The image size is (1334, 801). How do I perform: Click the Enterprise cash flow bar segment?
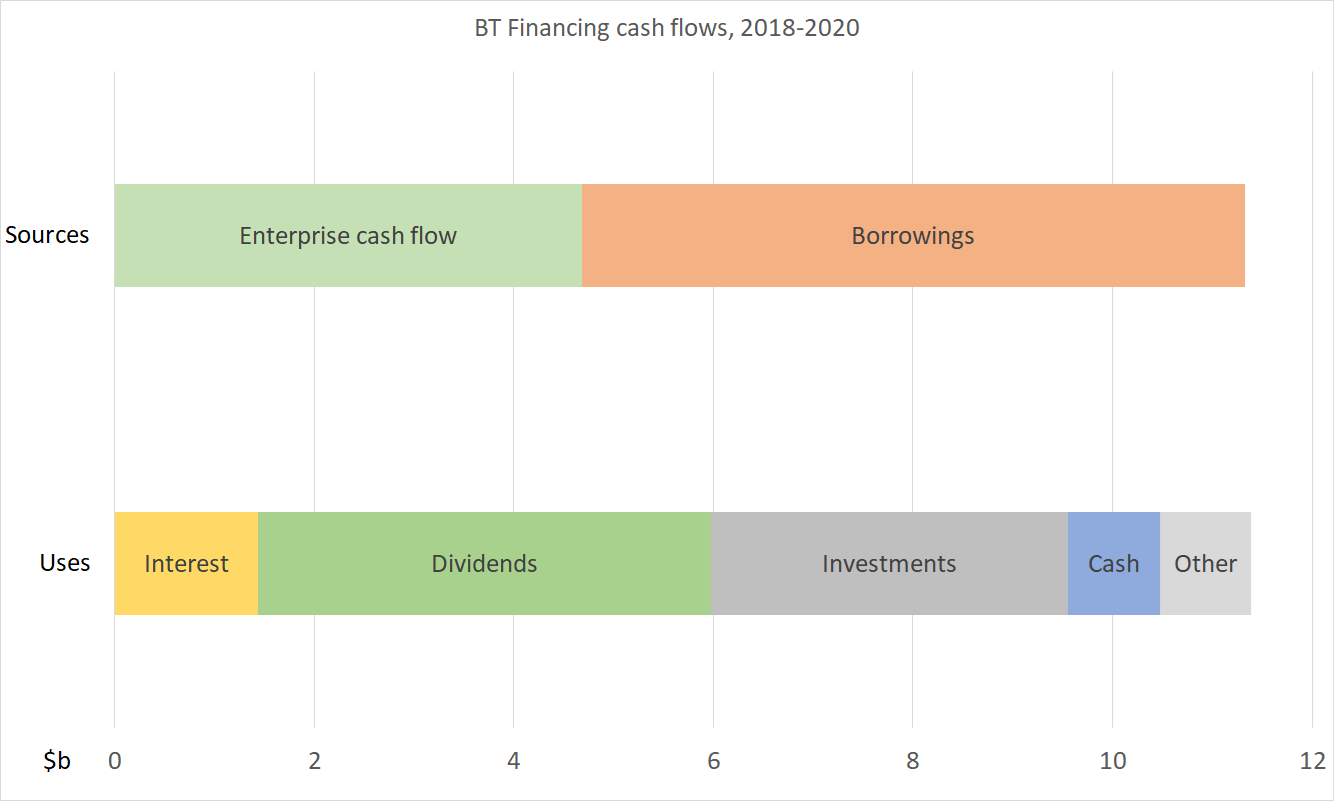(348, 235)
